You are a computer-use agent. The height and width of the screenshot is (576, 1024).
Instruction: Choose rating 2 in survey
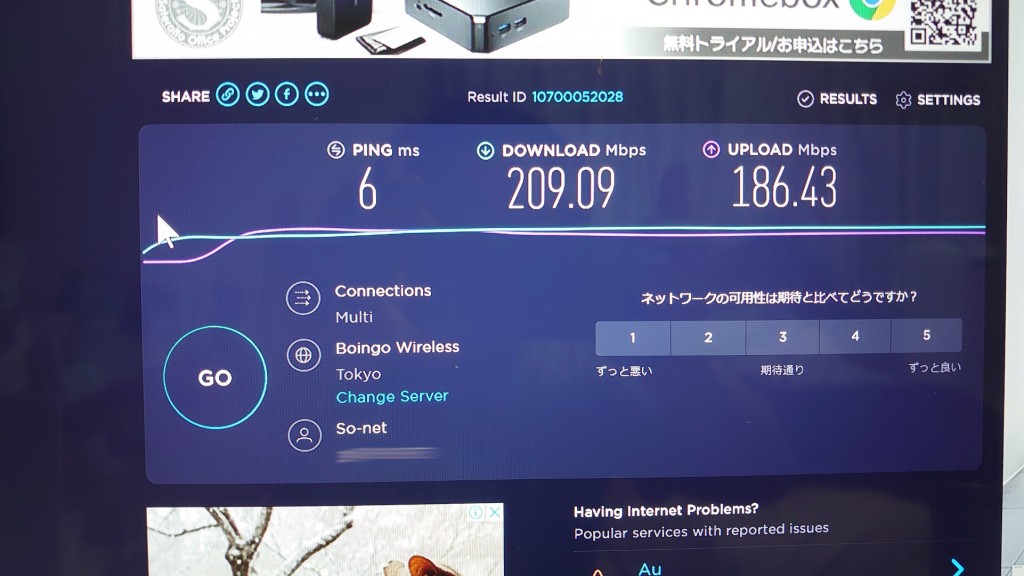(x=708, y=338)
